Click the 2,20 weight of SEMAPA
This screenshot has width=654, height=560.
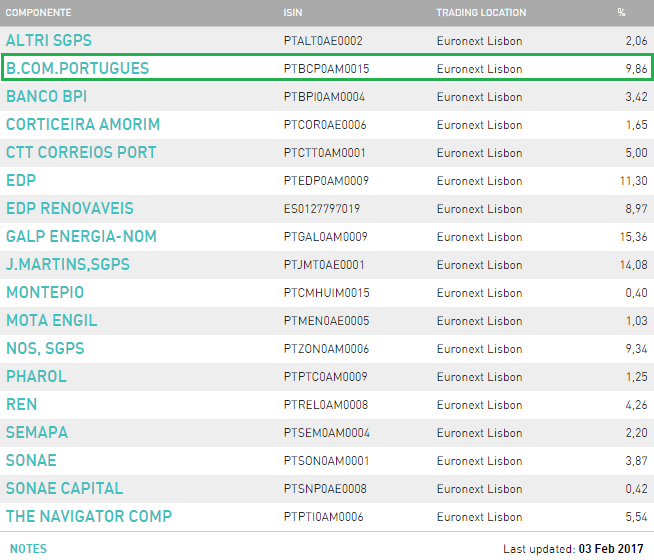(x=636, y=433)
